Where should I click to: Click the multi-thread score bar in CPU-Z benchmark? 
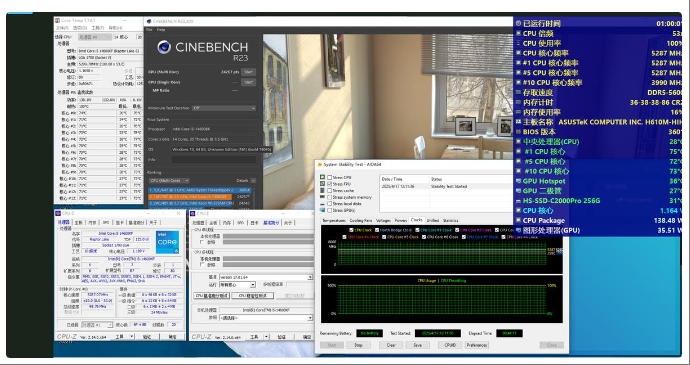click(268, 259)
